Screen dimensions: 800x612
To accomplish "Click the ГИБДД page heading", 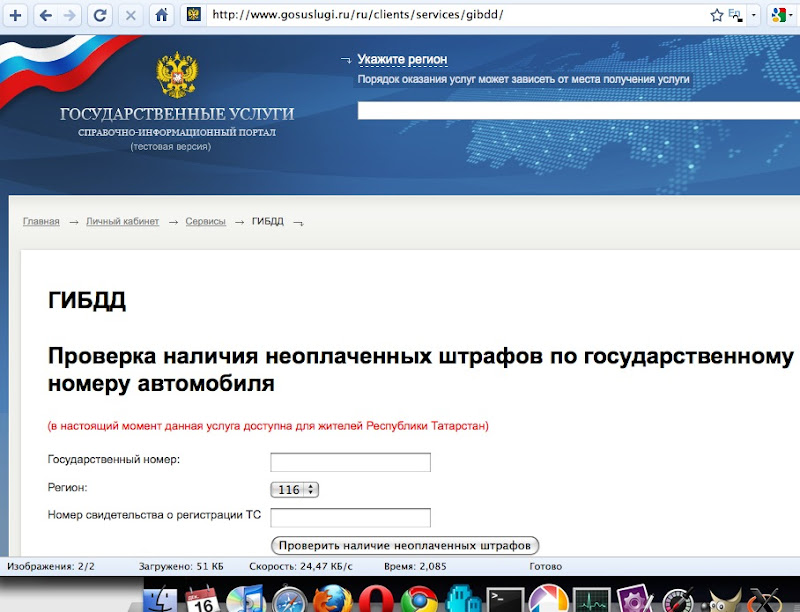I will click(x=87, y=300).
